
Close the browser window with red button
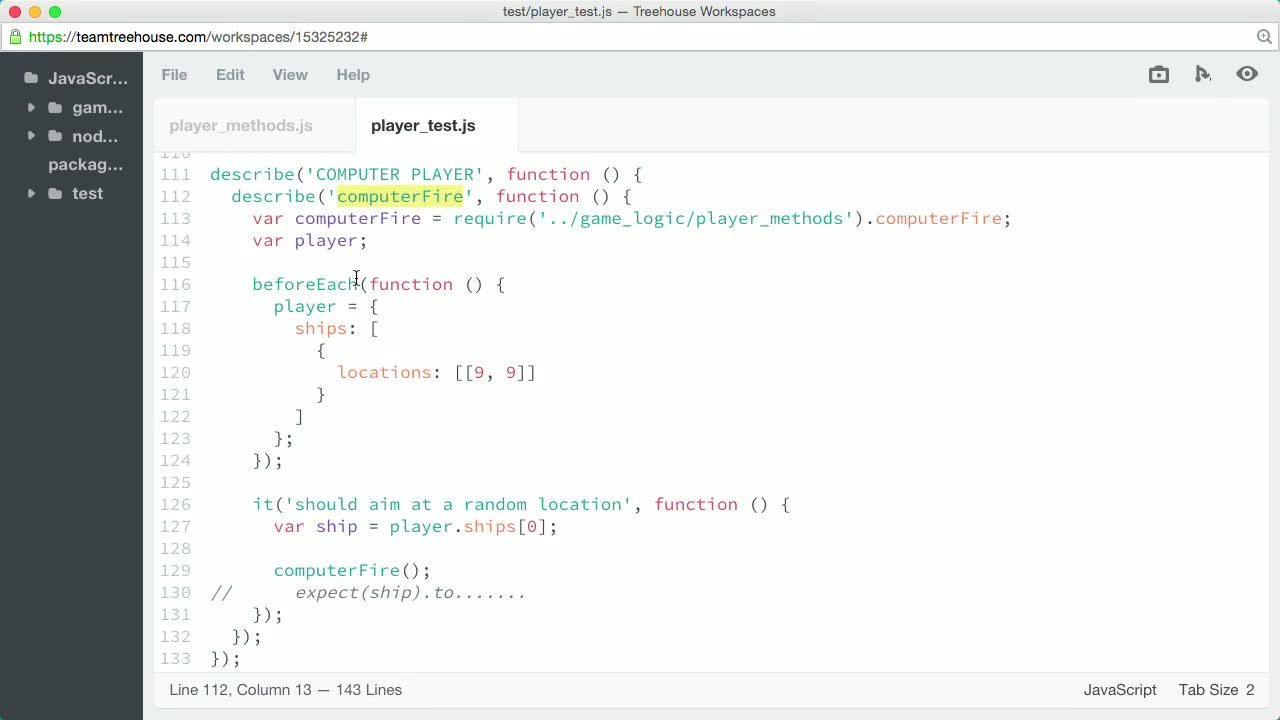click(x=15, y=12)
